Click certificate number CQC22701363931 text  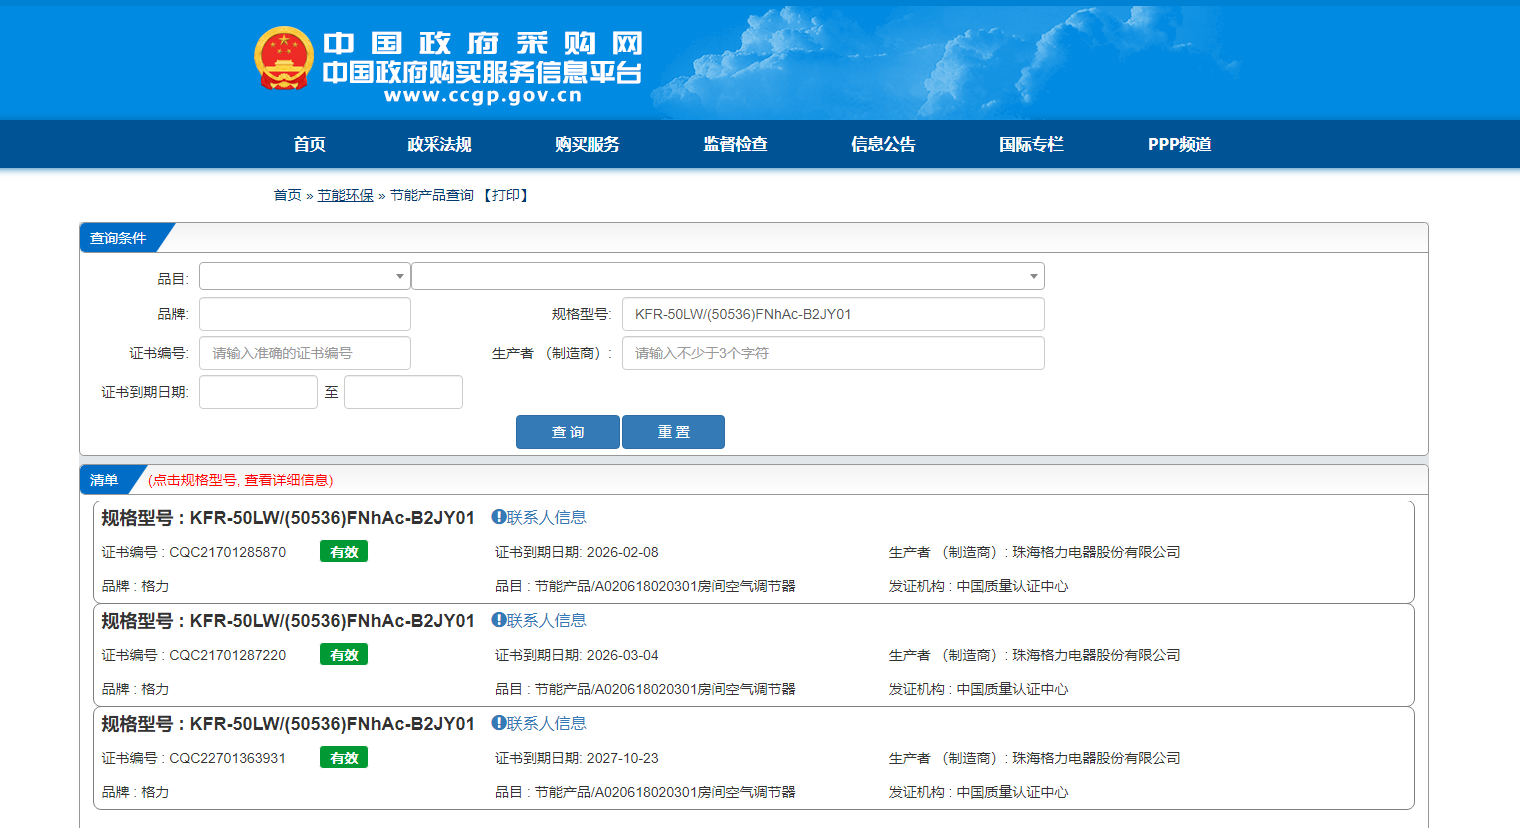coord(228,758)
